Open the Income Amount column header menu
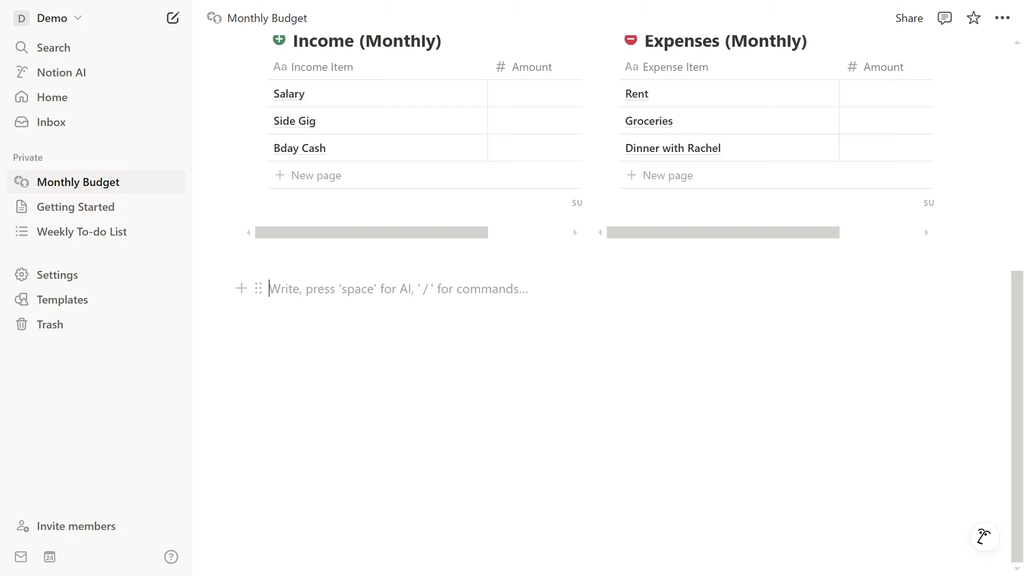 pos(532,67)
